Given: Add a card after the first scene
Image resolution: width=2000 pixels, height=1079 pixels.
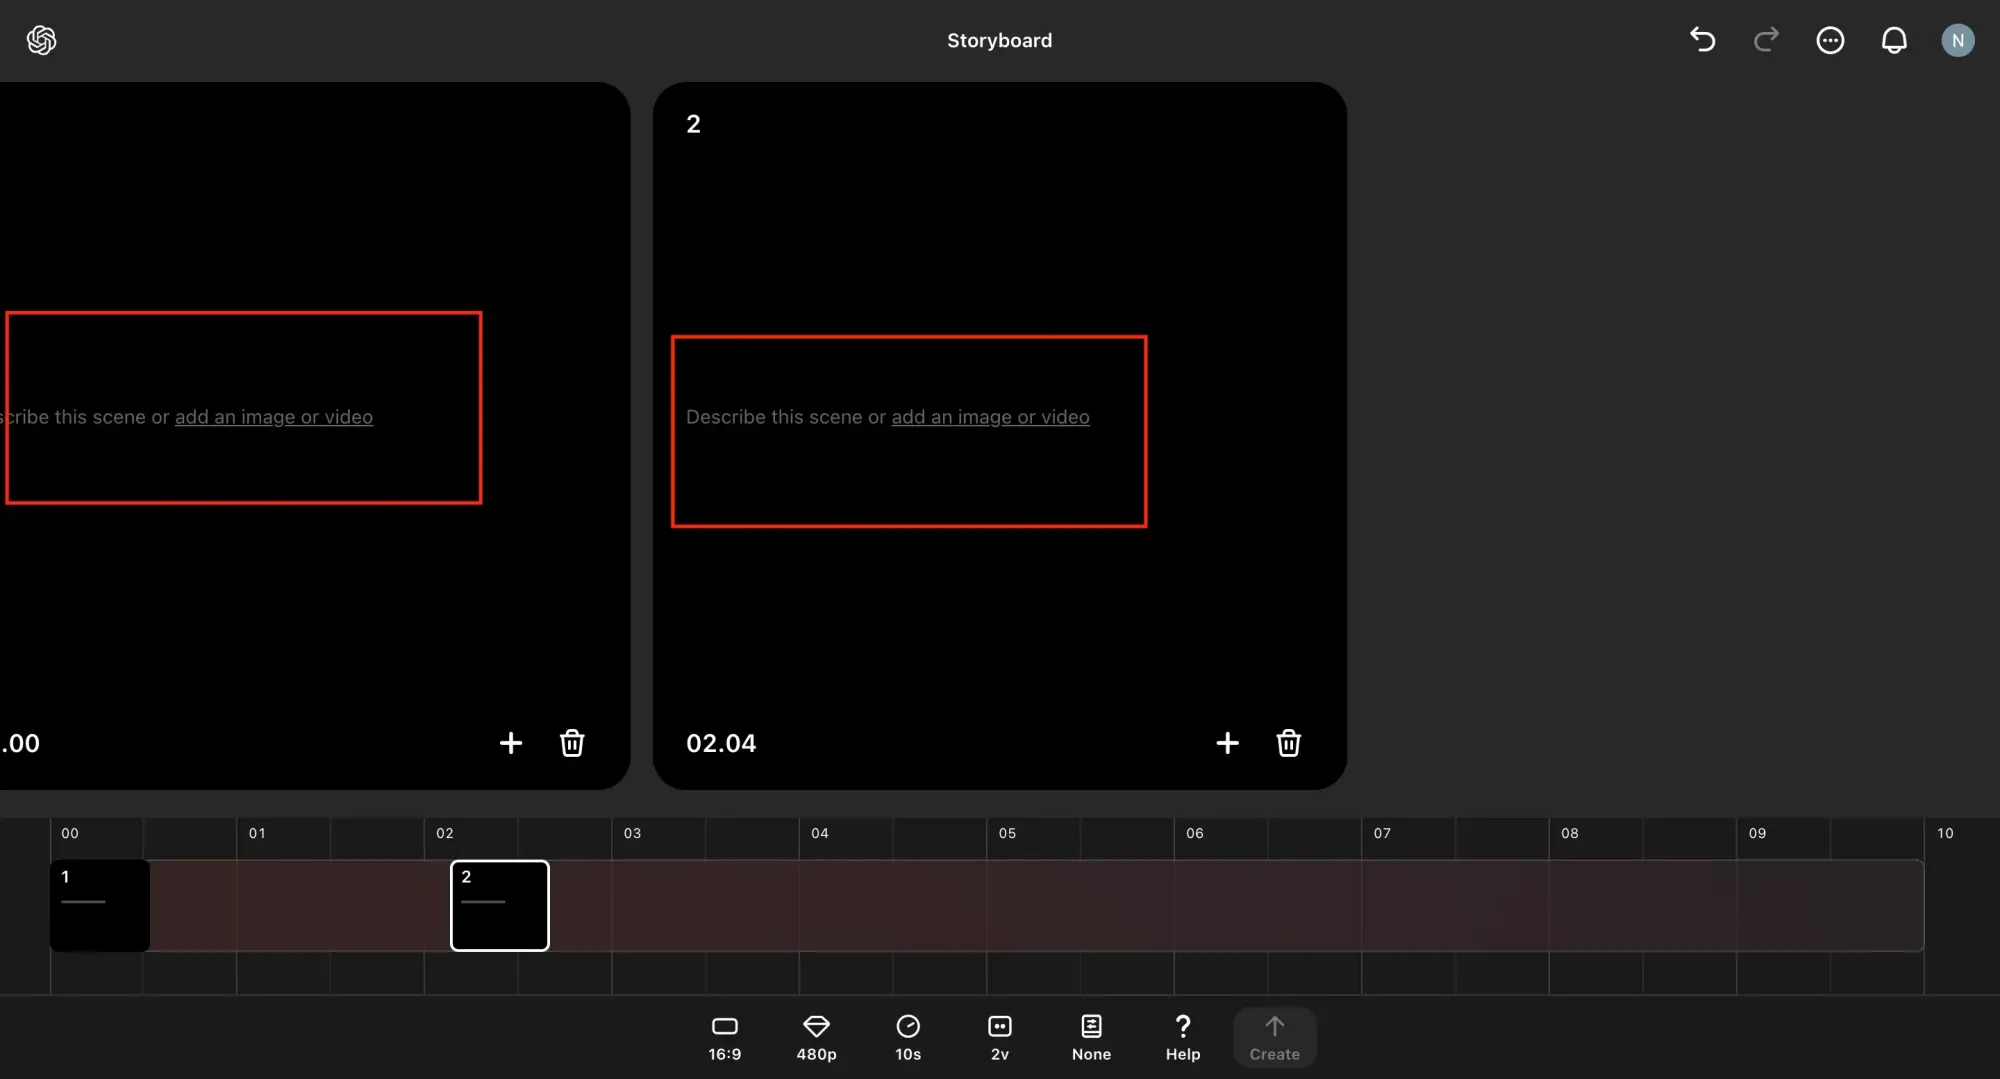Looking at the screenshot, I should click(x=510, y=743).
